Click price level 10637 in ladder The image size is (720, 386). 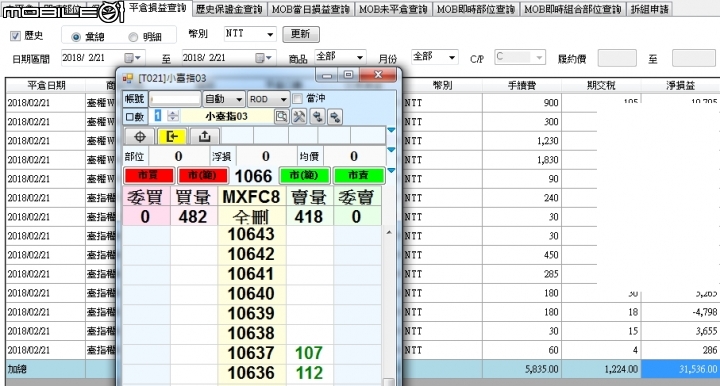(251, 353)
